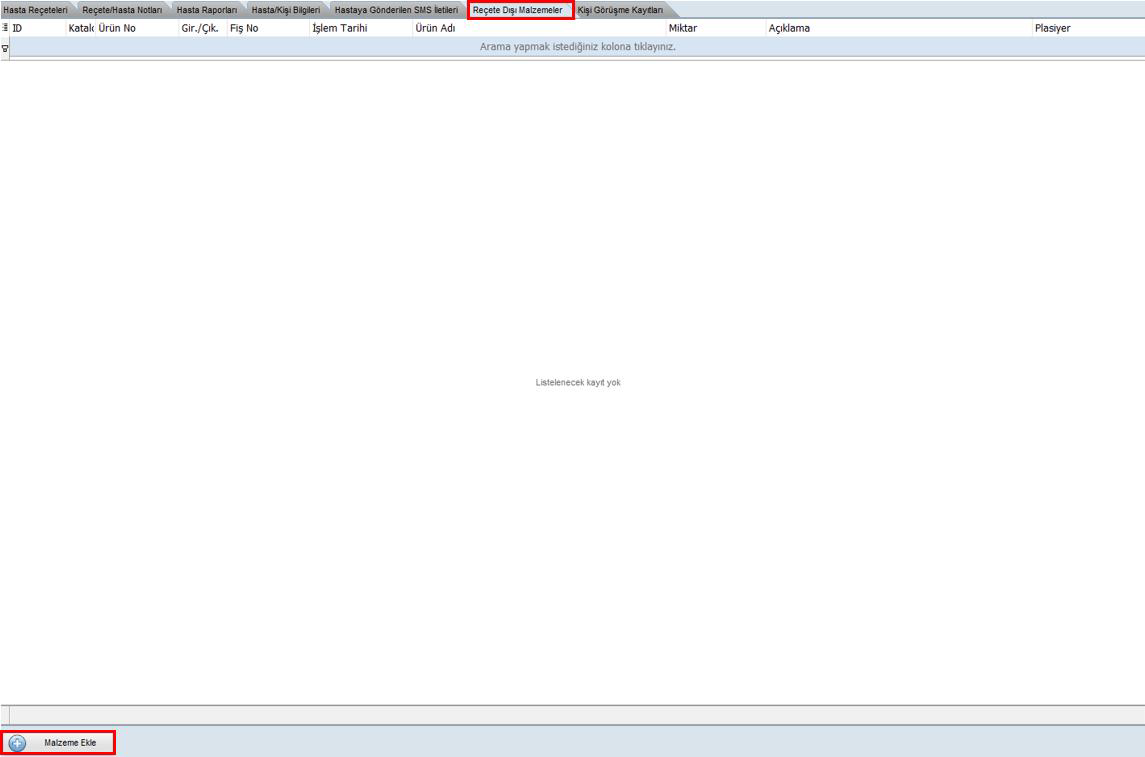Sort by the Gir./Çık. column header

coord(201,29)
